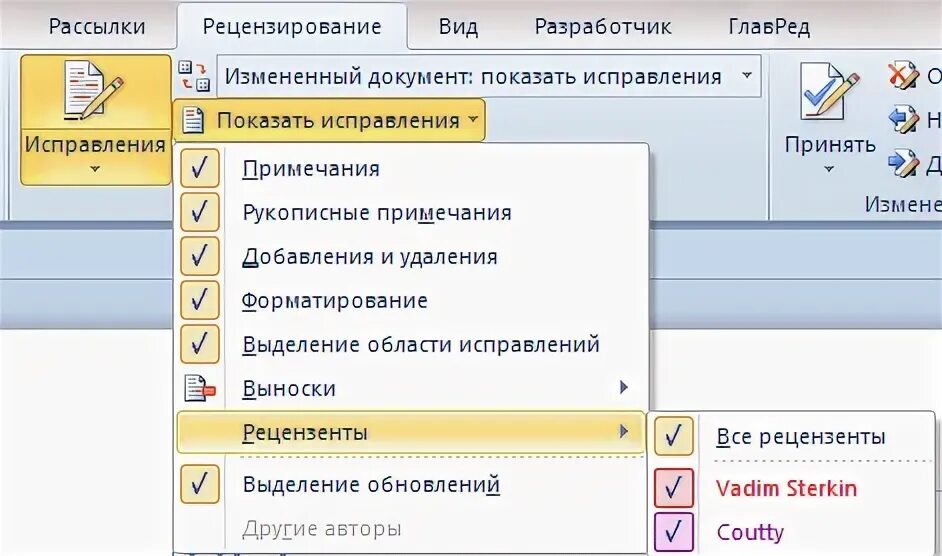Click the previous change arrow icon
This screenshot has height=556, width=942.
[x=903, y=120]
